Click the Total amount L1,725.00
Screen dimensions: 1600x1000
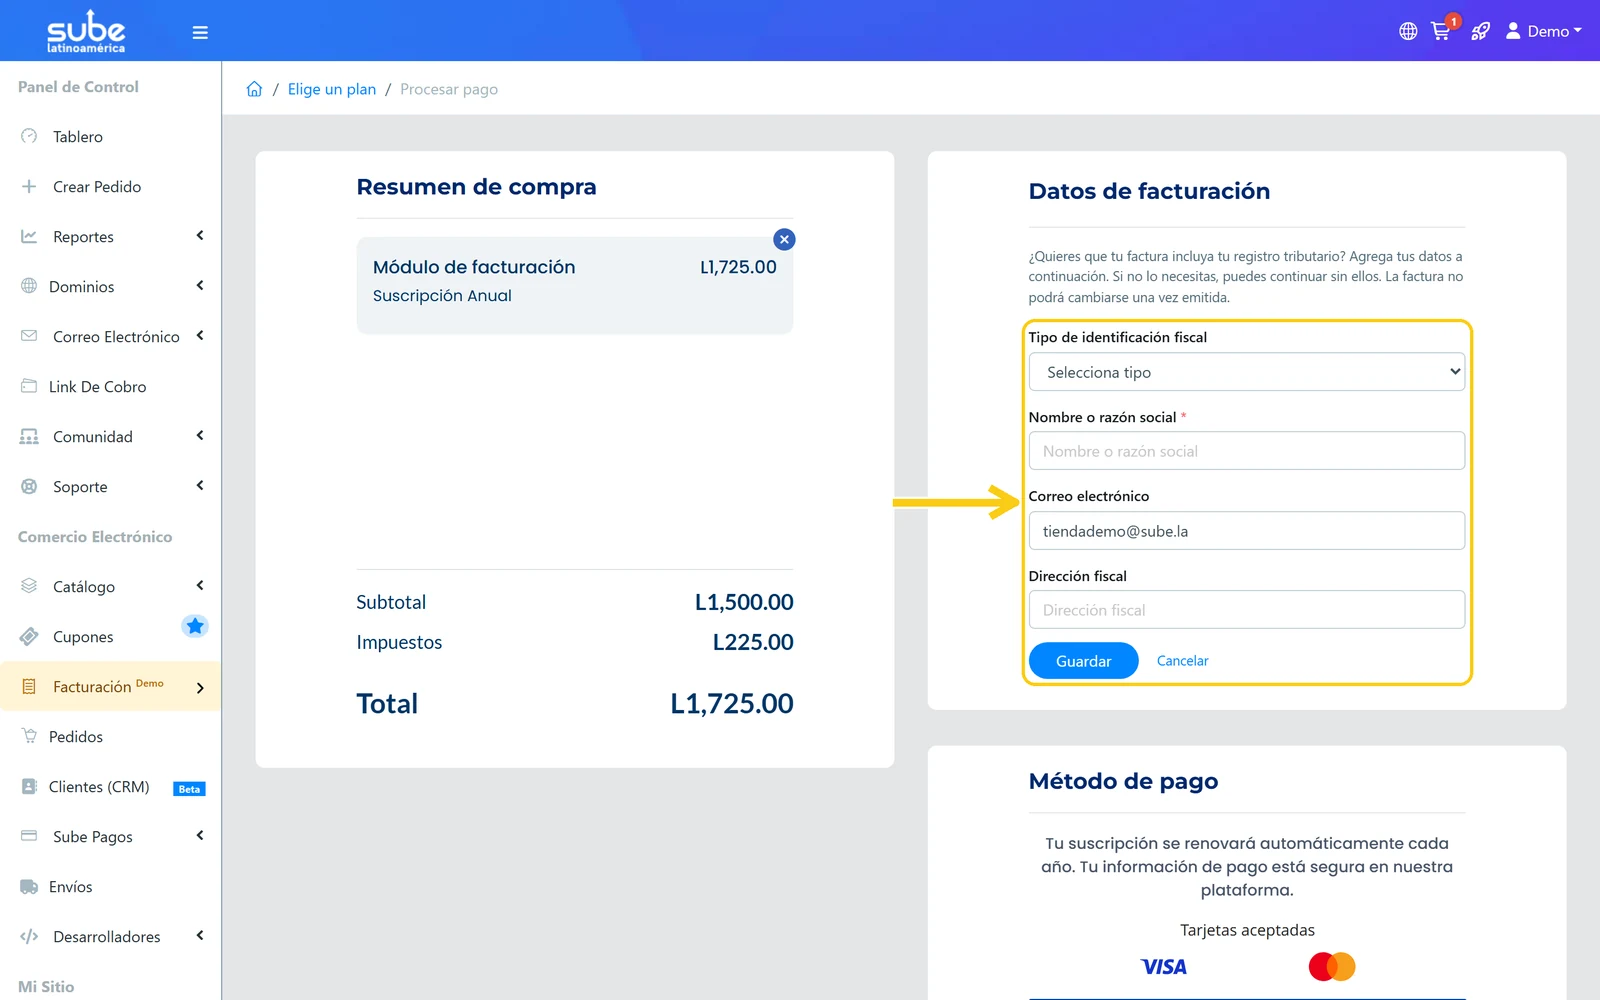point(732,704)
